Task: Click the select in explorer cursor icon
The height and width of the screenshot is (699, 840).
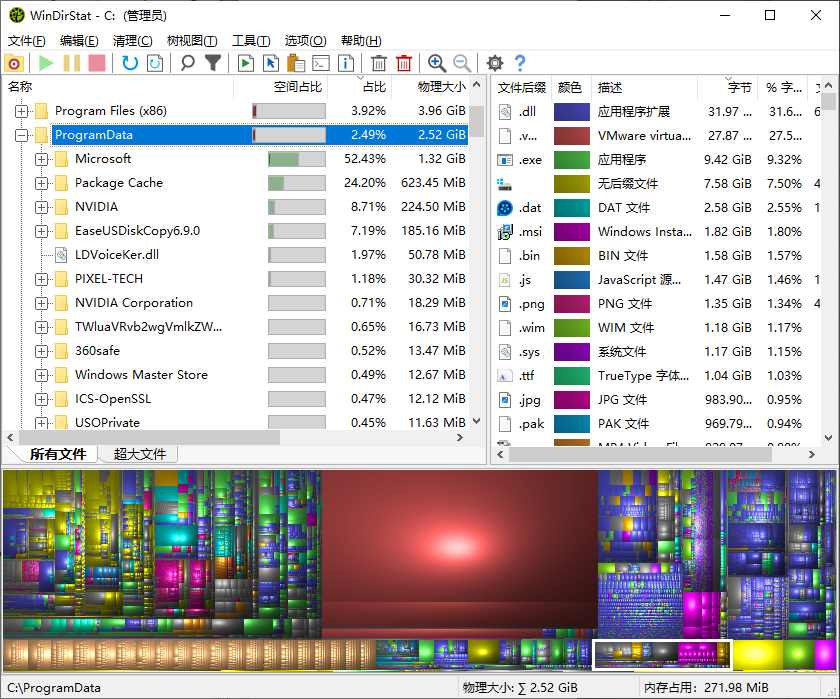Action: click(271, 63)
